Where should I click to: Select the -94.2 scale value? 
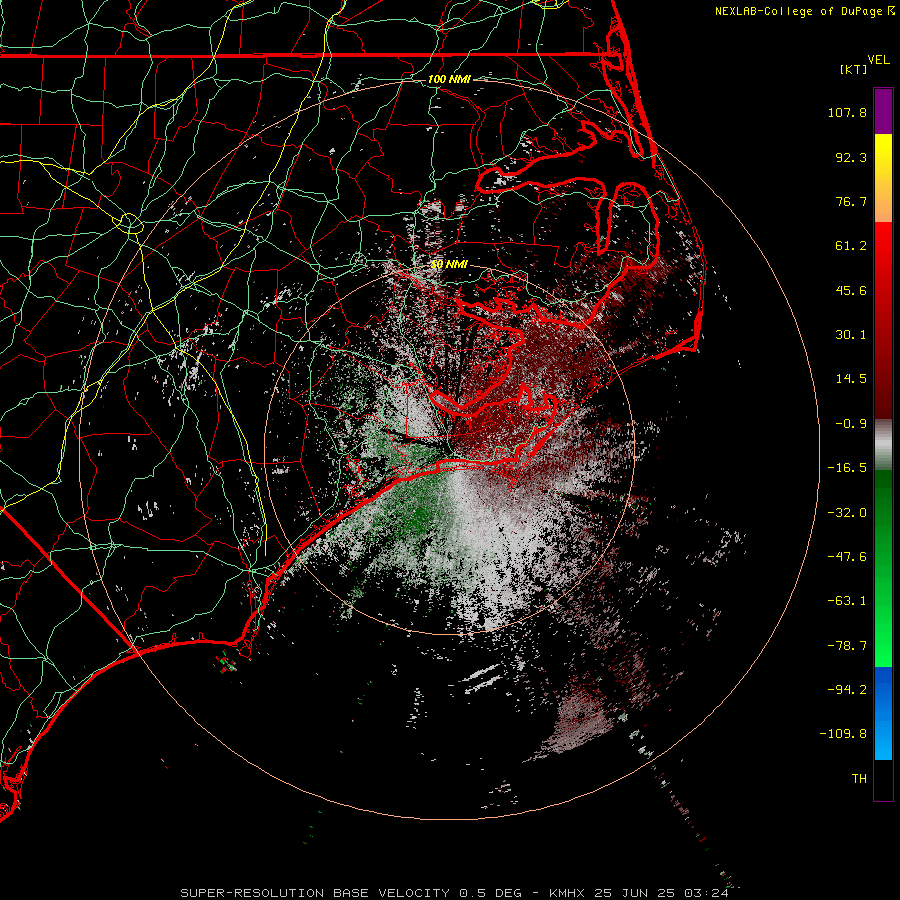[x=847, y=689]
